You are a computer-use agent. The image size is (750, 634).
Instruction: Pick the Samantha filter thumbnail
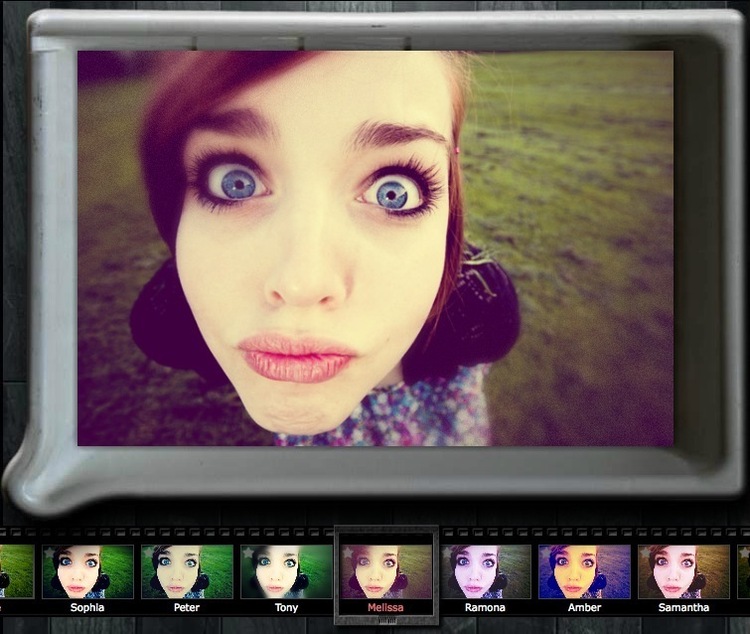pyautogui.click(x=684, y=572)
